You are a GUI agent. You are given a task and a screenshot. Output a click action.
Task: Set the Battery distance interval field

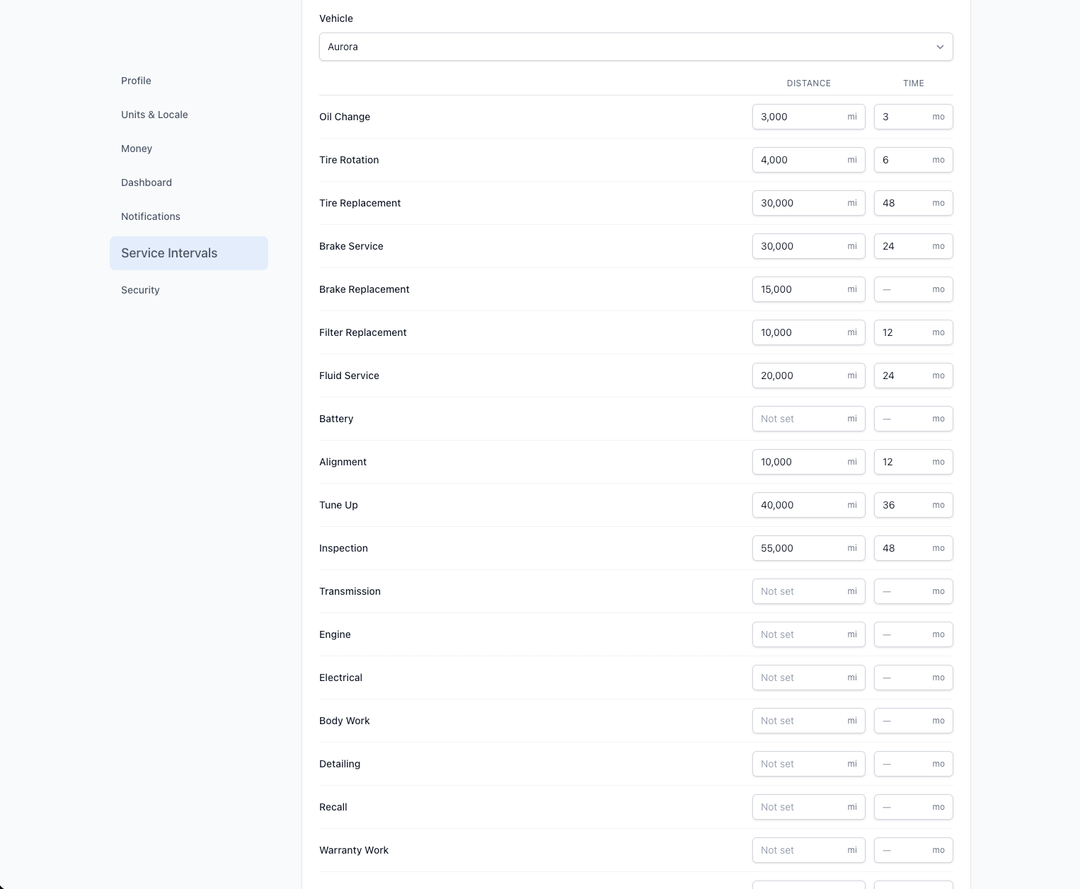coord(800,419)
